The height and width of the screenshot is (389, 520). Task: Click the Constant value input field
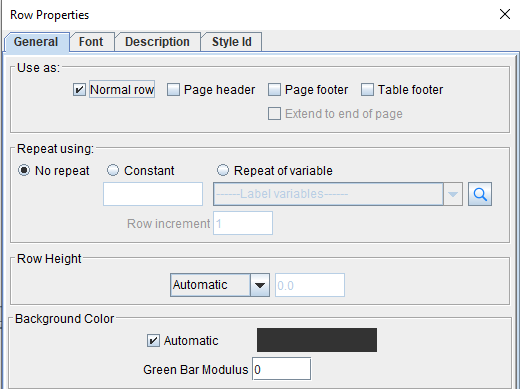pyautogui.click(x=153, y=194)
